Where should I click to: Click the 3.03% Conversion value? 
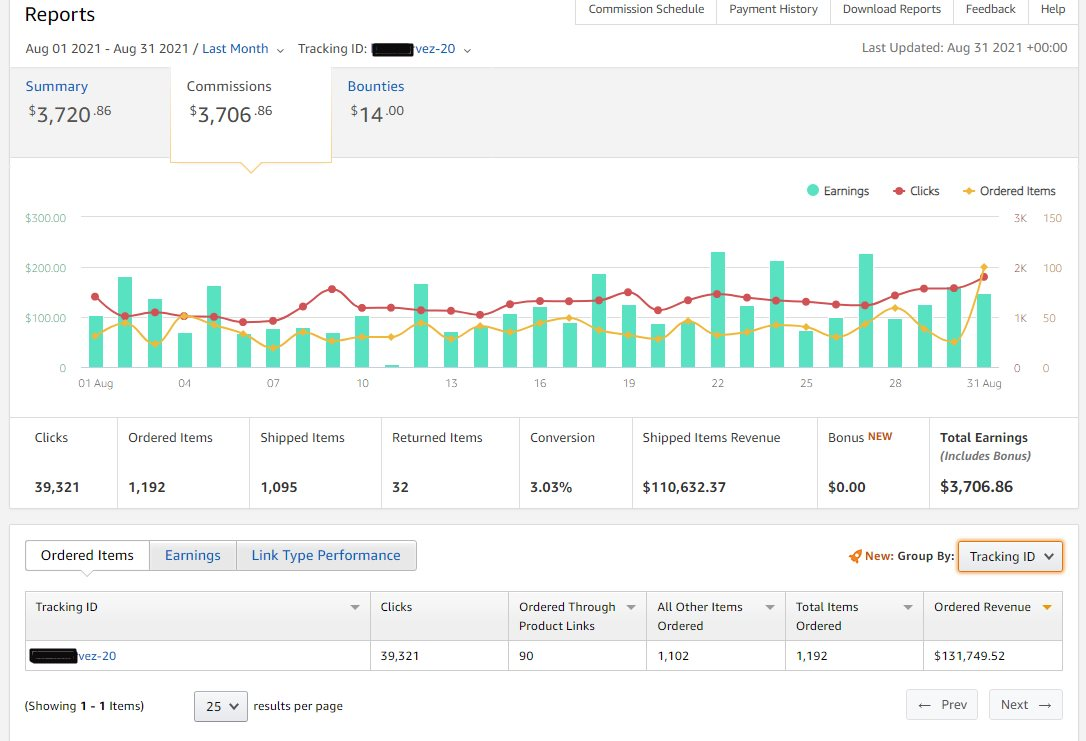[551, 488]
